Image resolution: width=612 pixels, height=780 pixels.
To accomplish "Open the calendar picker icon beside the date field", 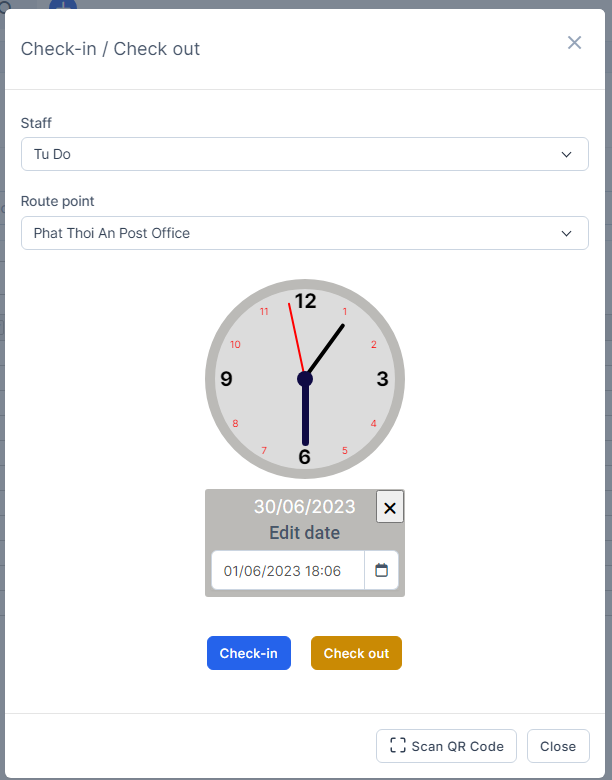I will point(381,570).
